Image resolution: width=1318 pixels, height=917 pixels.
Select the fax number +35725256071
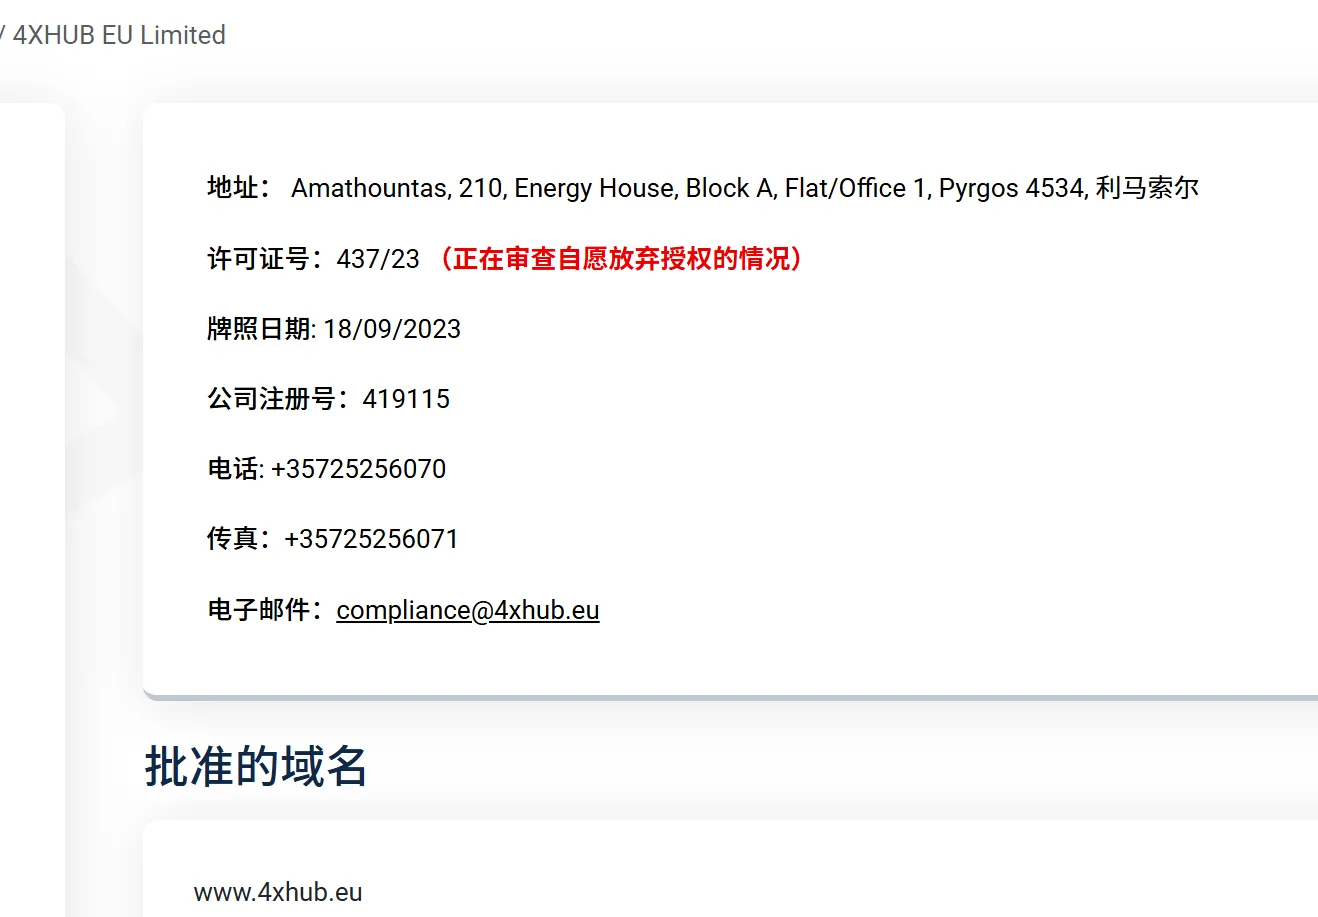coord(371,539)
